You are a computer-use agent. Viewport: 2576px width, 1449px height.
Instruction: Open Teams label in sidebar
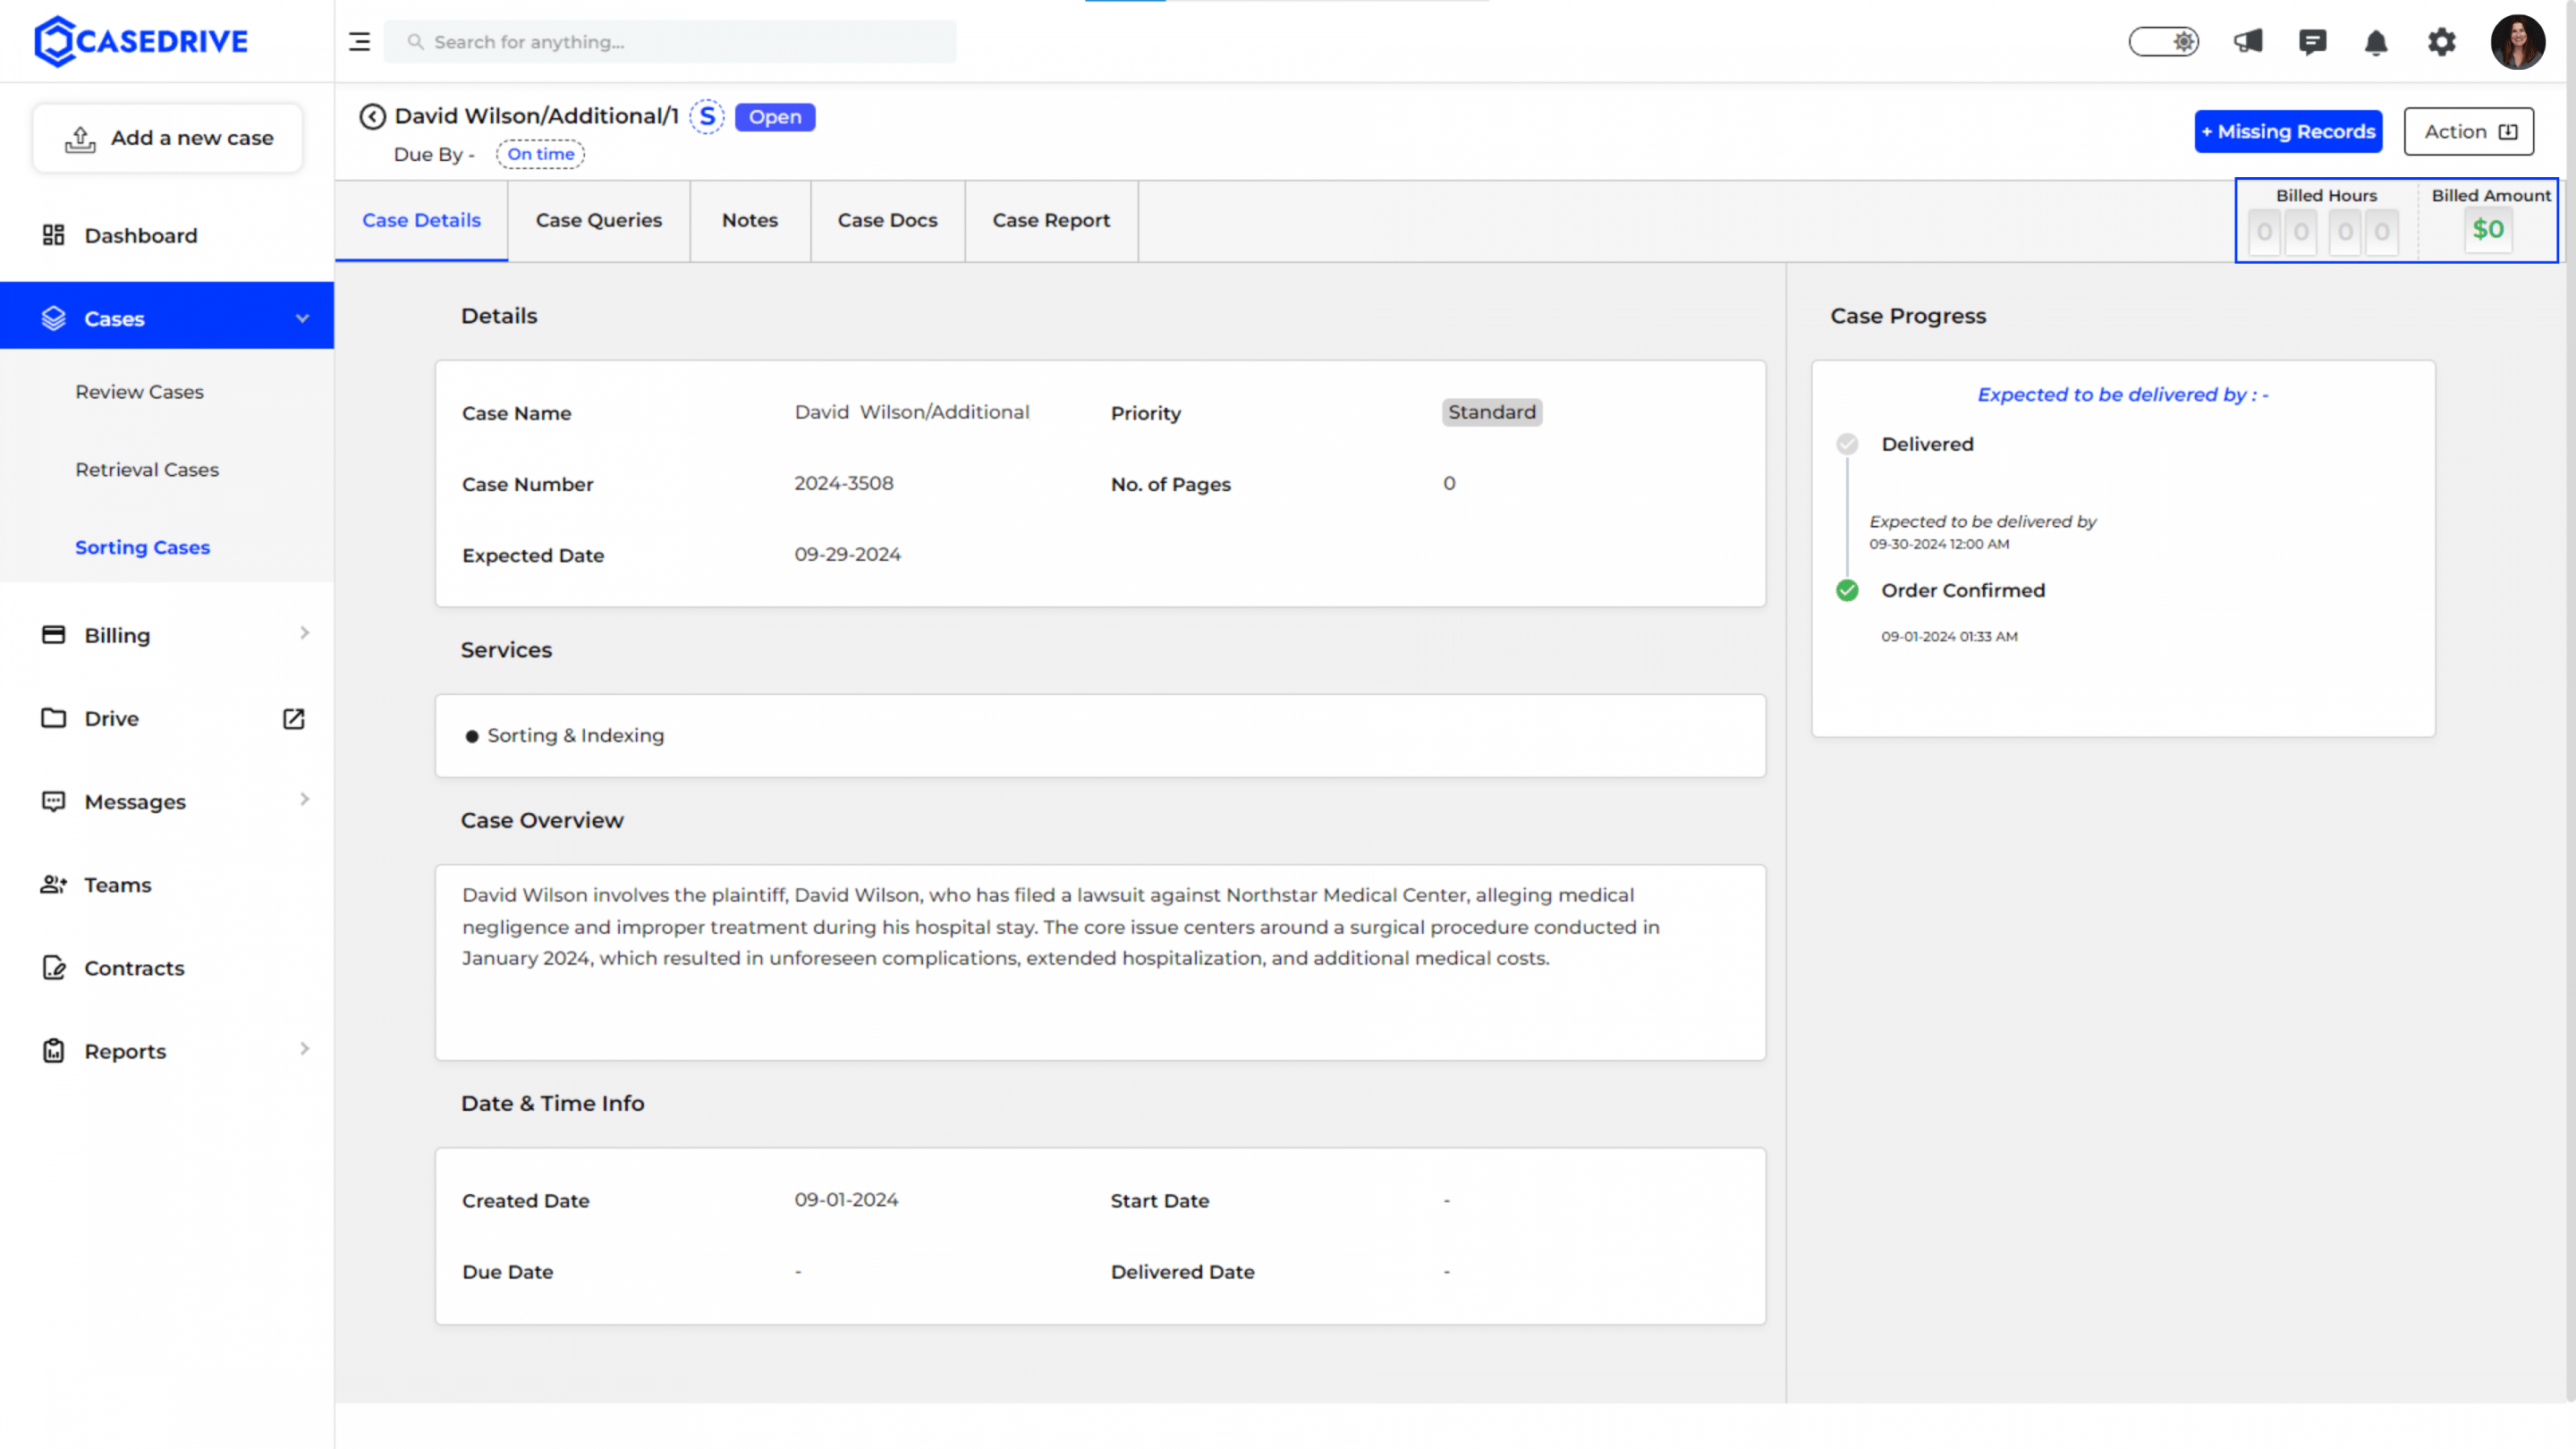click(x=117, y=884)
